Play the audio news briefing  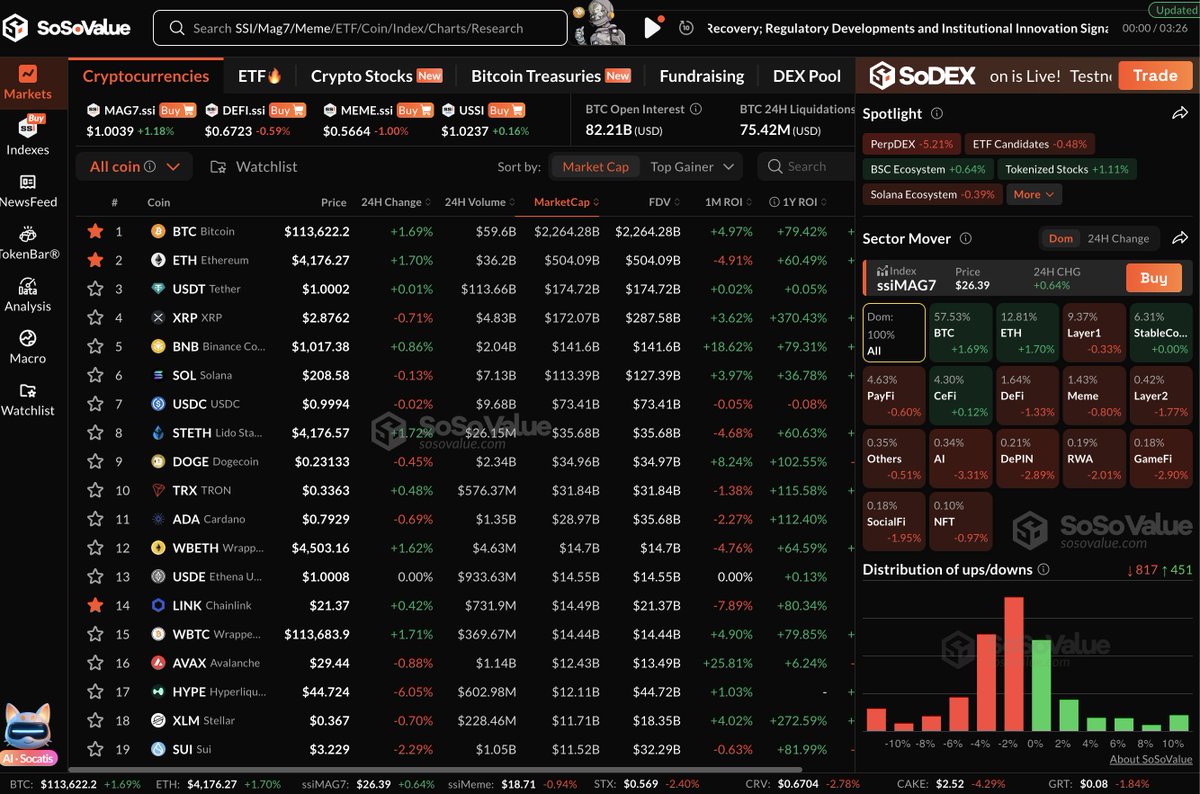coord(653,28)
